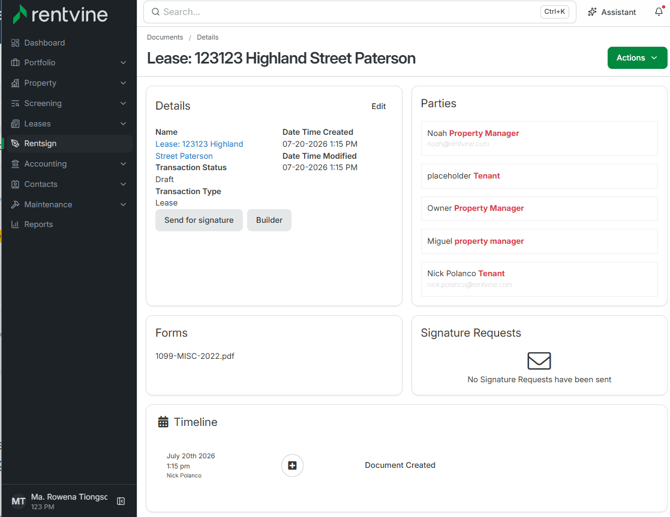Select Owner Property Manager party
This screenshot has height=517, width=670.
pos(539,209)
